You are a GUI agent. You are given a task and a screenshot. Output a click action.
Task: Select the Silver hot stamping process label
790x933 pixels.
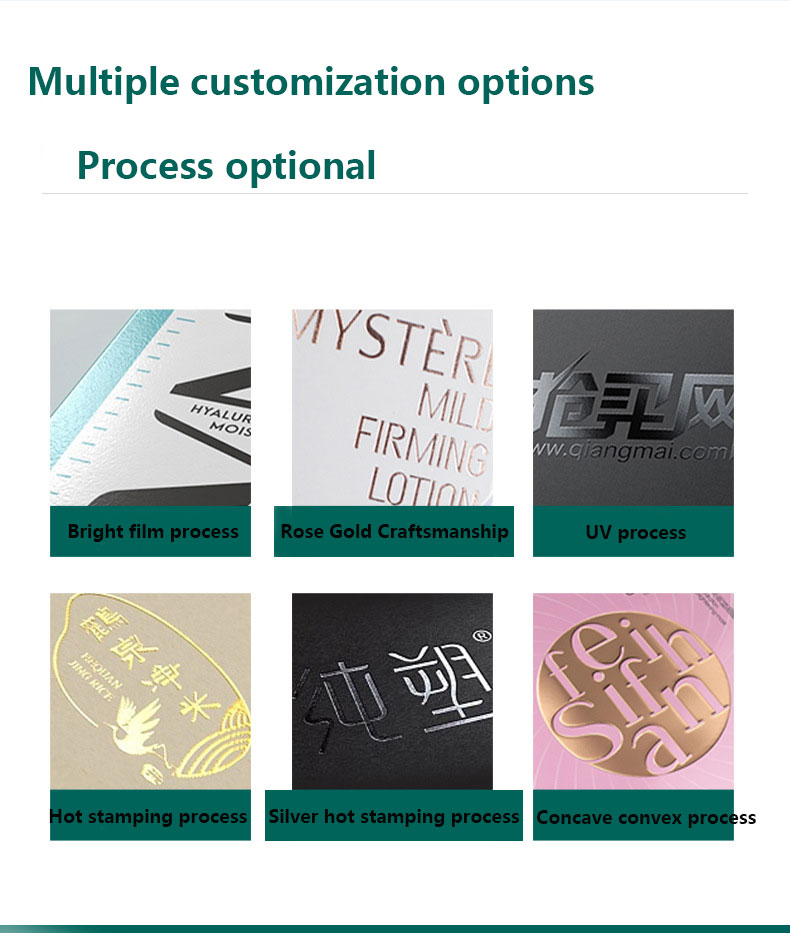(x=394, y=816)
